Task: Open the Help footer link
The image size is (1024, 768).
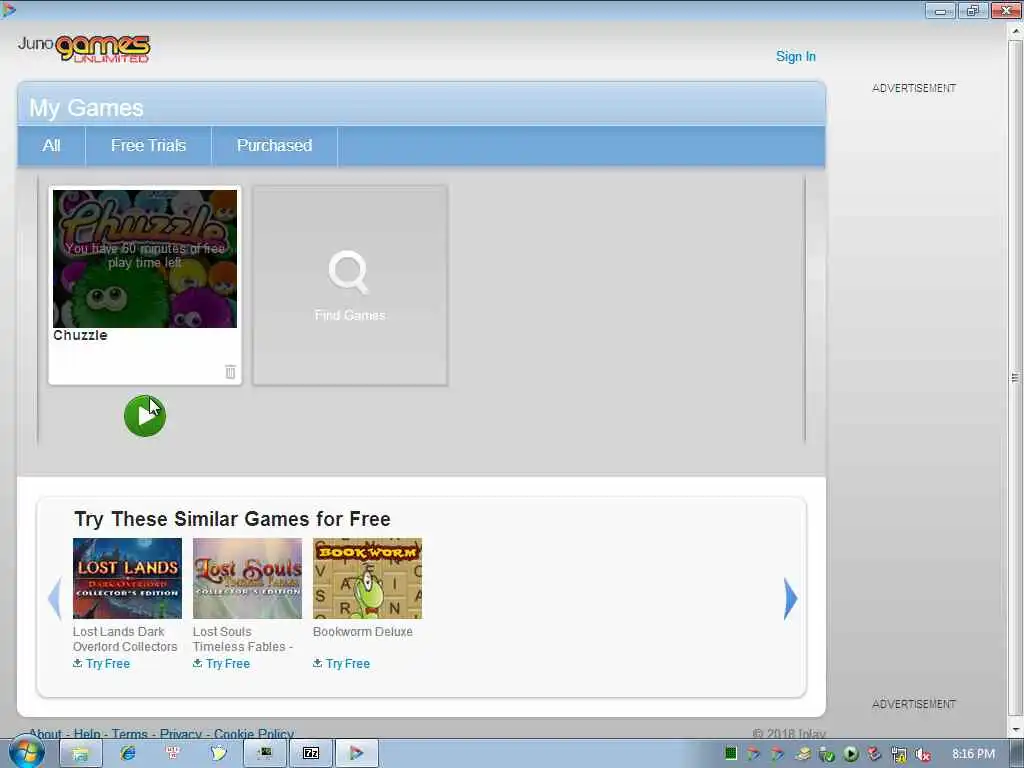Action: [87, 734]
